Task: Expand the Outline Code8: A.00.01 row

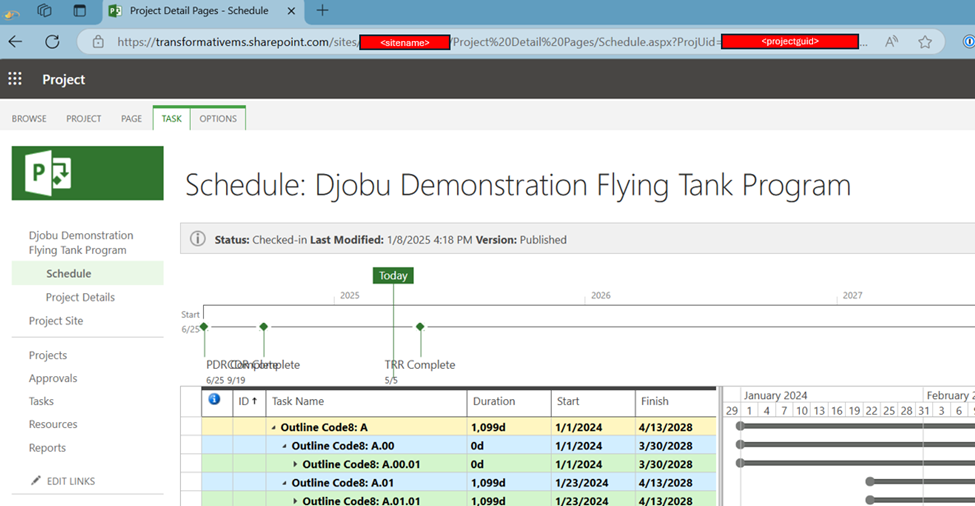Action: [295, 464]
